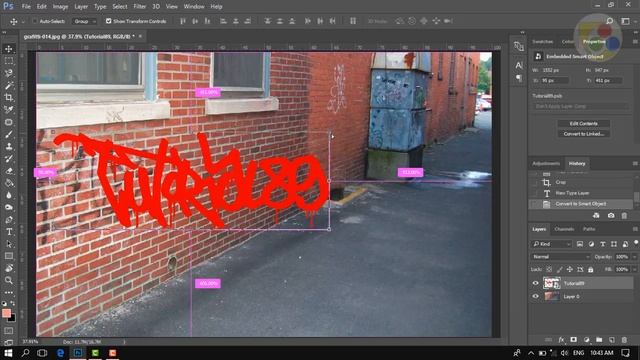The width and height of the screenshot is (640, 360).
Task: Switch to the Channels tab
Action: (x=564, y=229)
